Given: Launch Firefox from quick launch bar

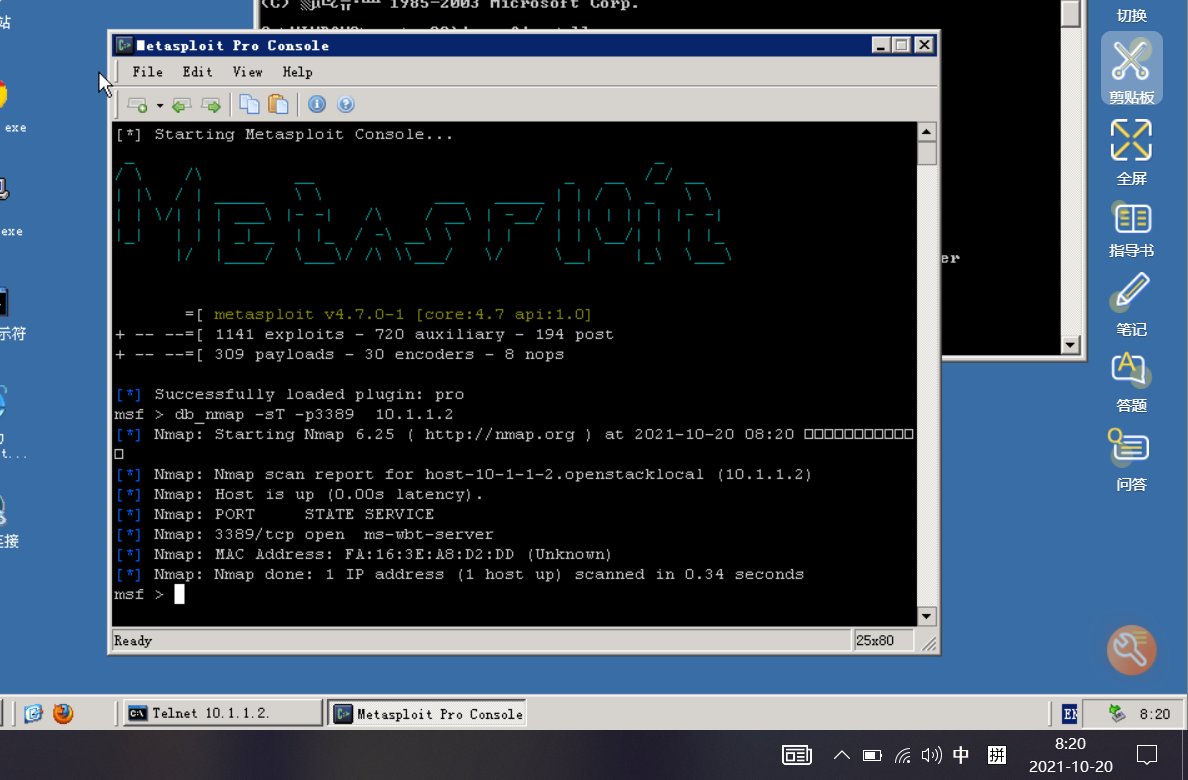Looking at the screenshot, I should [63, 713].
